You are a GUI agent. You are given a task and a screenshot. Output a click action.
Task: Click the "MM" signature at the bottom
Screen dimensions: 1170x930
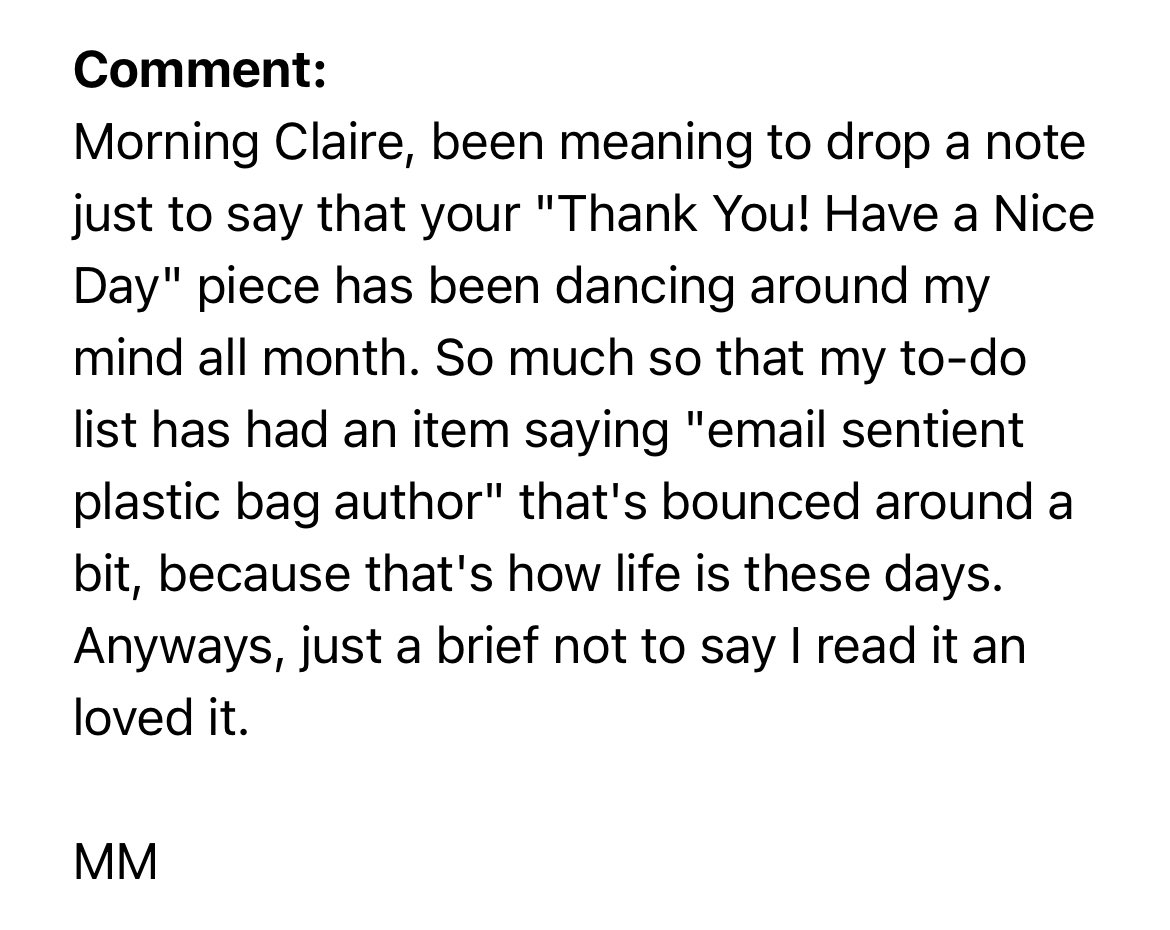click(116, 861)
